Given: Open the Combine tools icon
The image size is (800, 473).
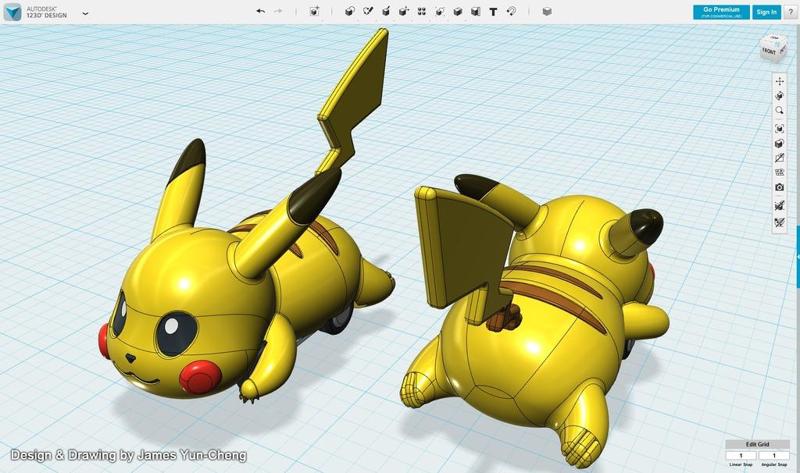Looking at the screenshot, I should (458, 11).
